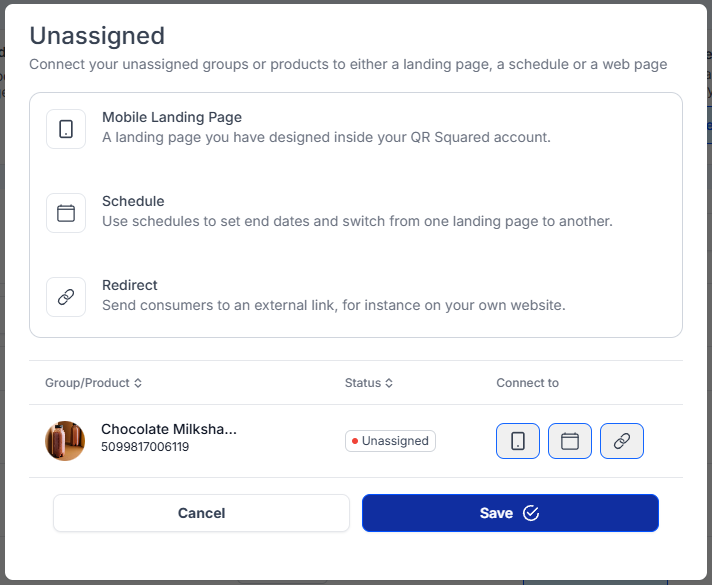The height and width of the screenshot is (585, 712).
Task: Open the Chocolate Milkshake product thumbnail
Action: pyautogui.click(x=65, y=441)
